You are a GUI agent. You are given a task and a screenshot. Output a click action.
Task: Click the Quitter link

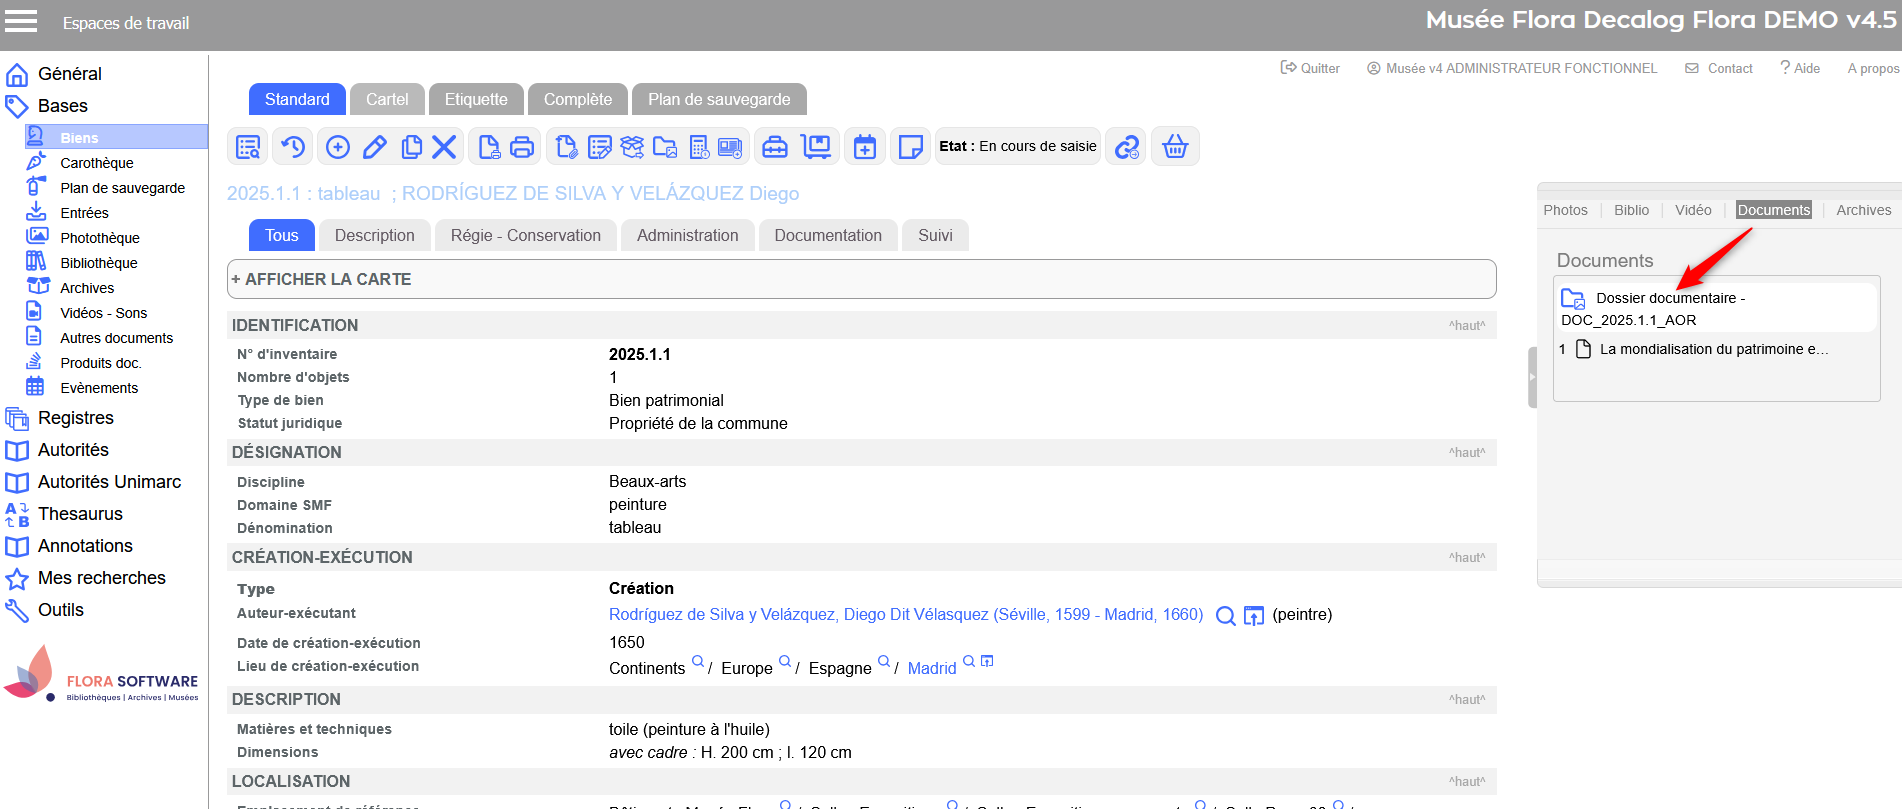(x=1311, y=68)
